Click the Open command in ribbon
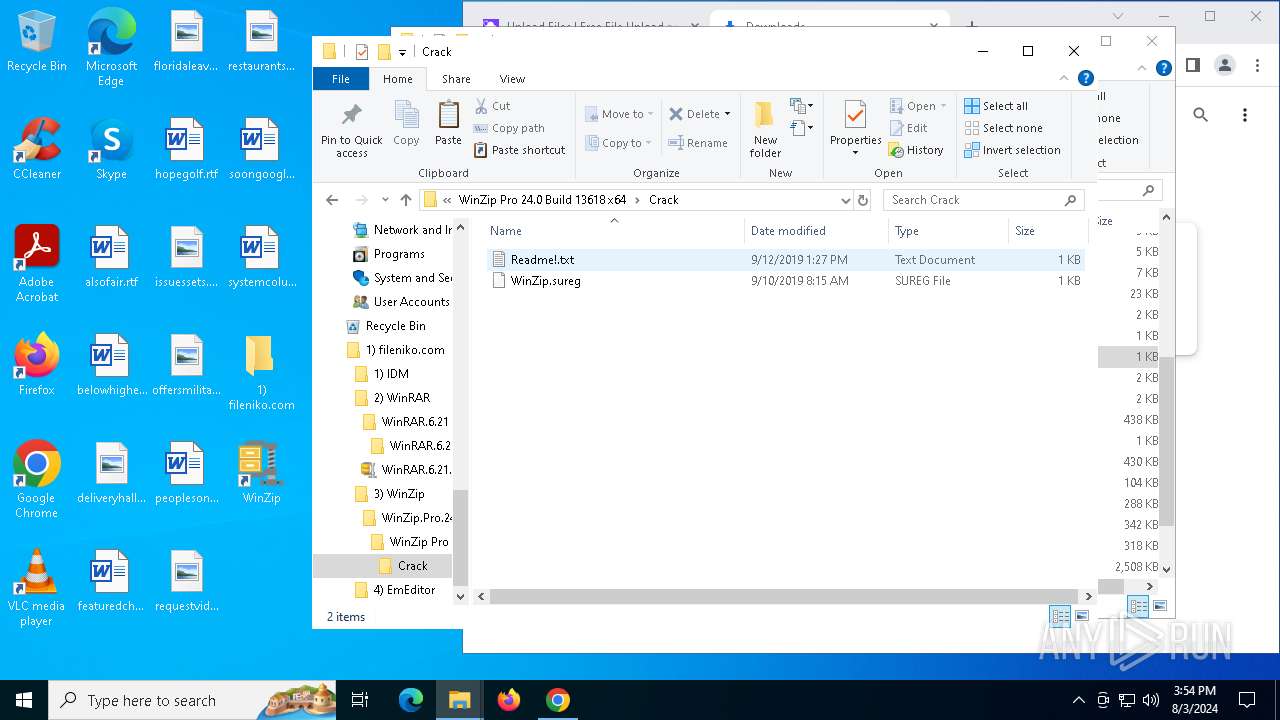The width and height of the screenshot is (1280, 720). tap(912, 106)
